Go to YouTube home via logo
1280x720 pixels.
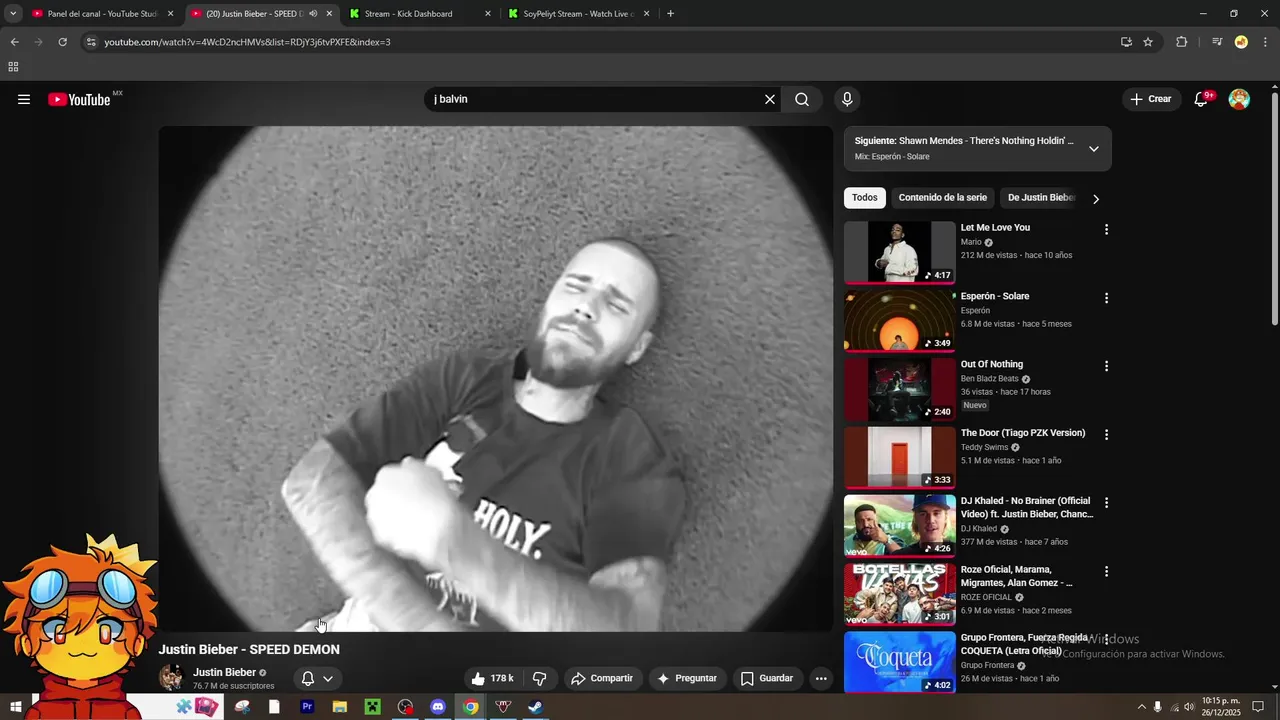click(79, 99)
